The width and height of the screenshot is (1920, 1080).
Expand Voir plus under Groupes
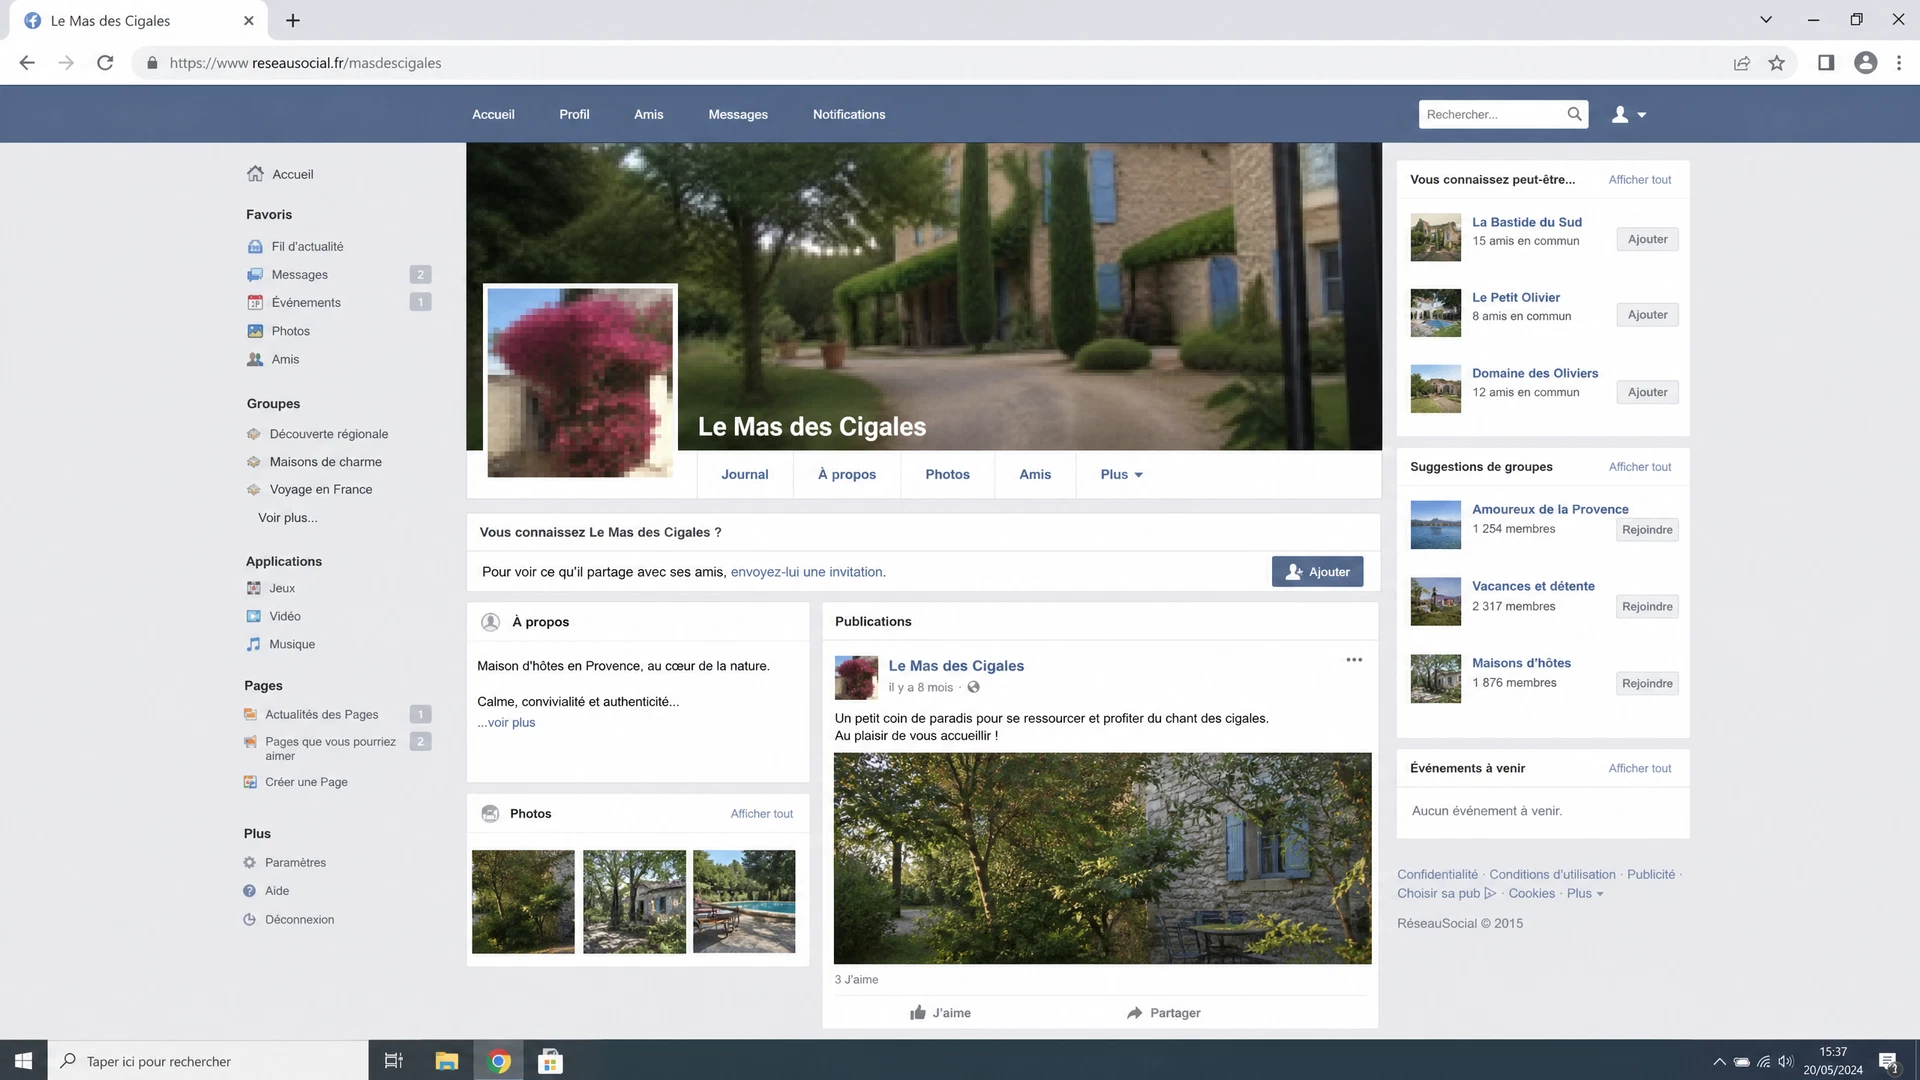(x=288, y=517)
